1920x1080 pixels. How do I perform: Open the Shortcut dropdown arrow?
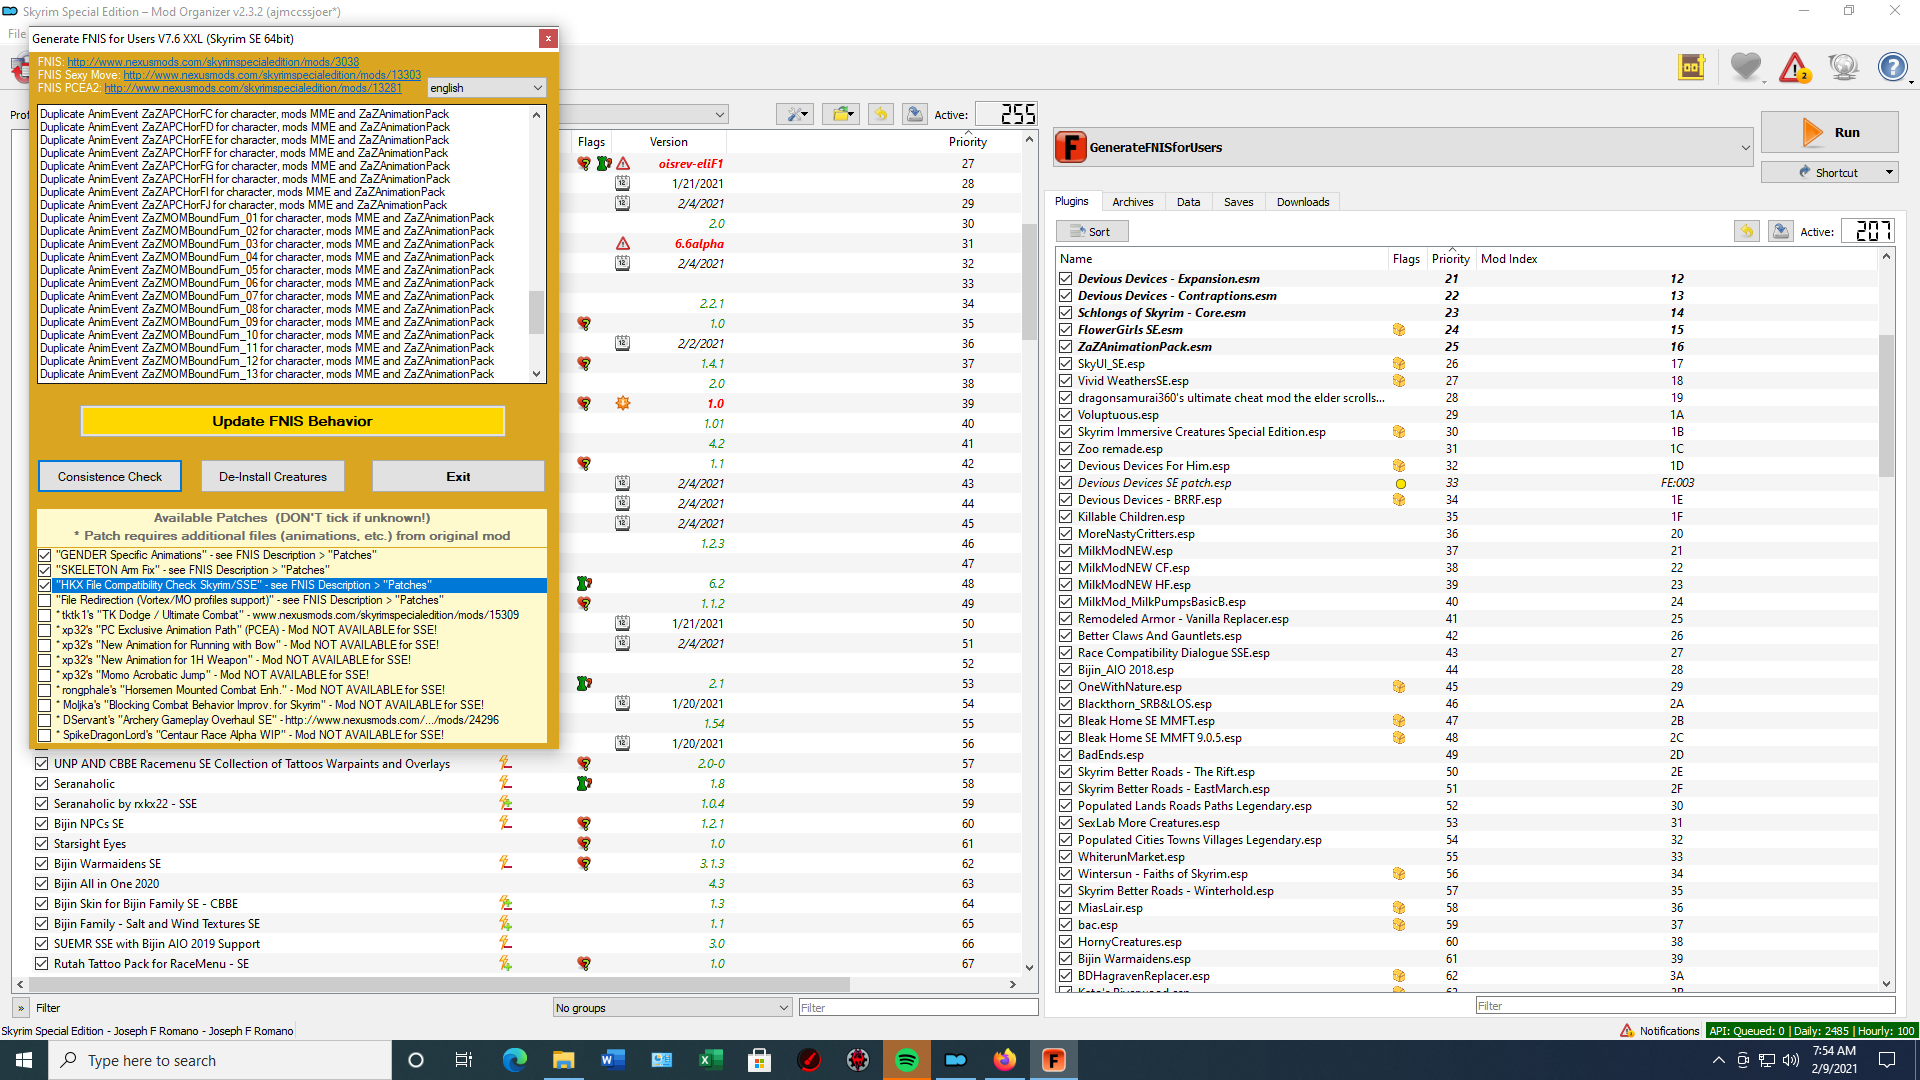[x=1889, y=173]
